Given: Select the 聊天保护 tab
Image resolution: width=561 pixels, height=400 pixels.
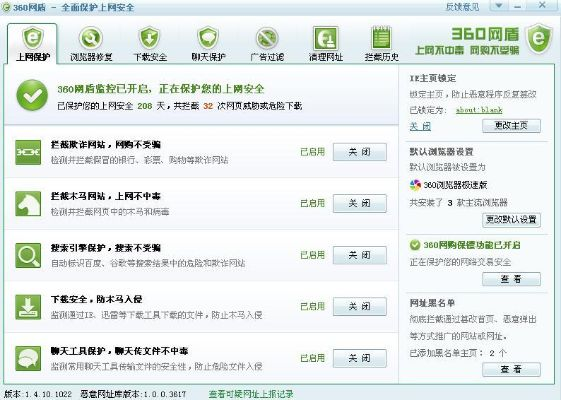Looking at the screenshot, I should point(208,44).
